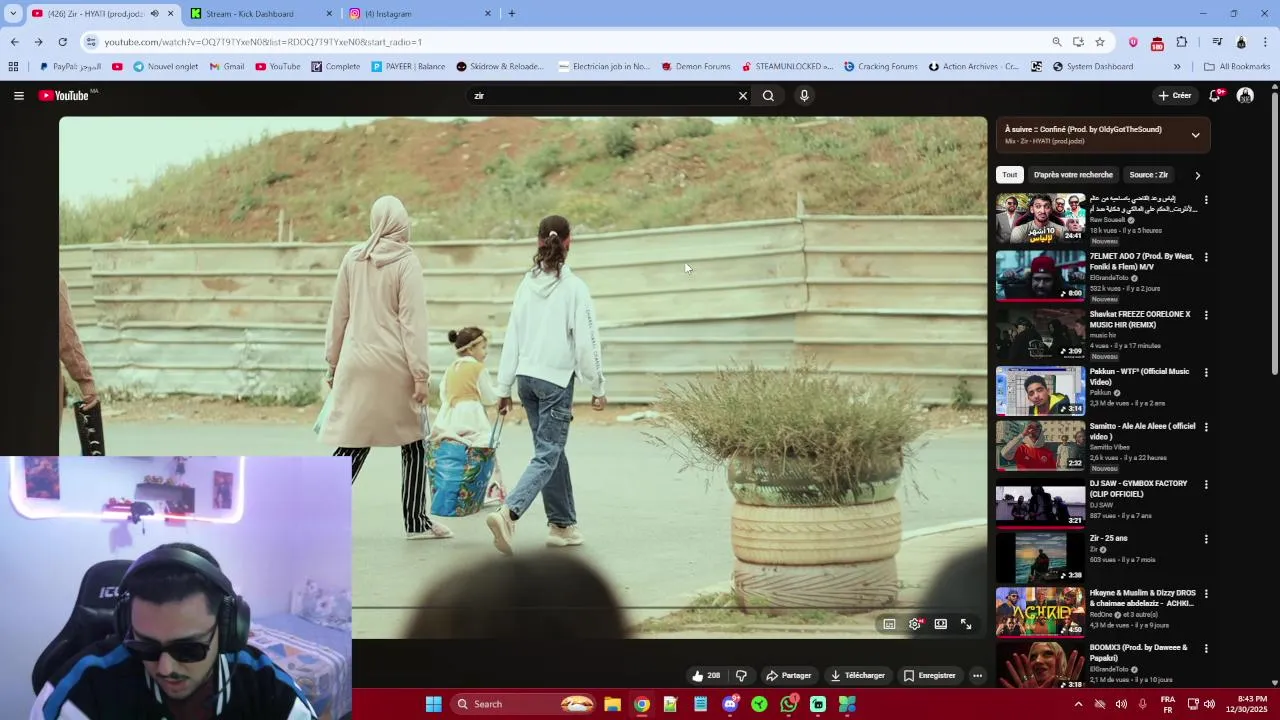Open the Chrome three-dot menu
The image size is (1280, 720).
click(1266, 42)
